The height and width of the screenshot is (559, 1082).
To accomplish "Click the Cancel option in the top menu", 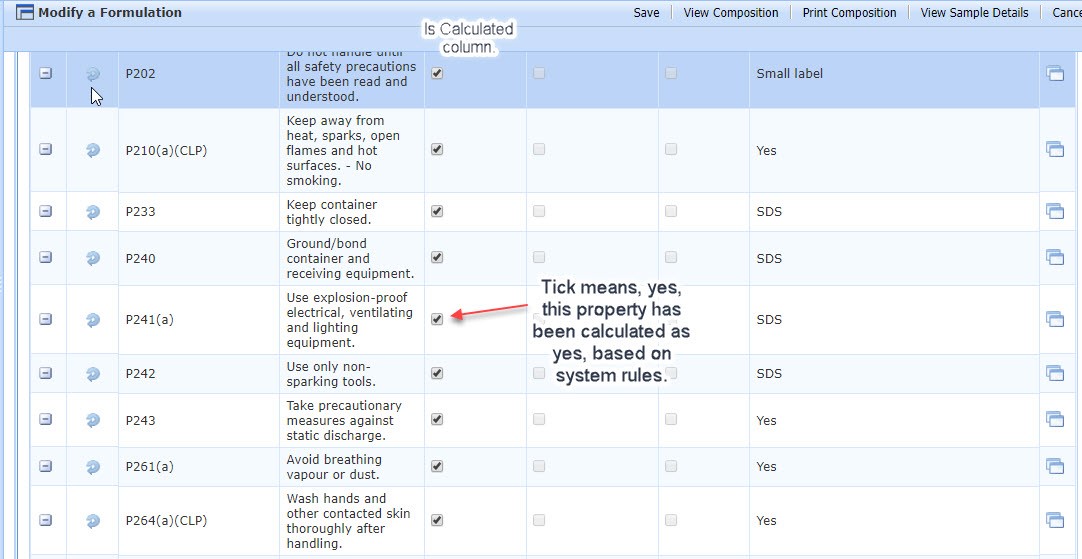I will tap(1067, 12).
